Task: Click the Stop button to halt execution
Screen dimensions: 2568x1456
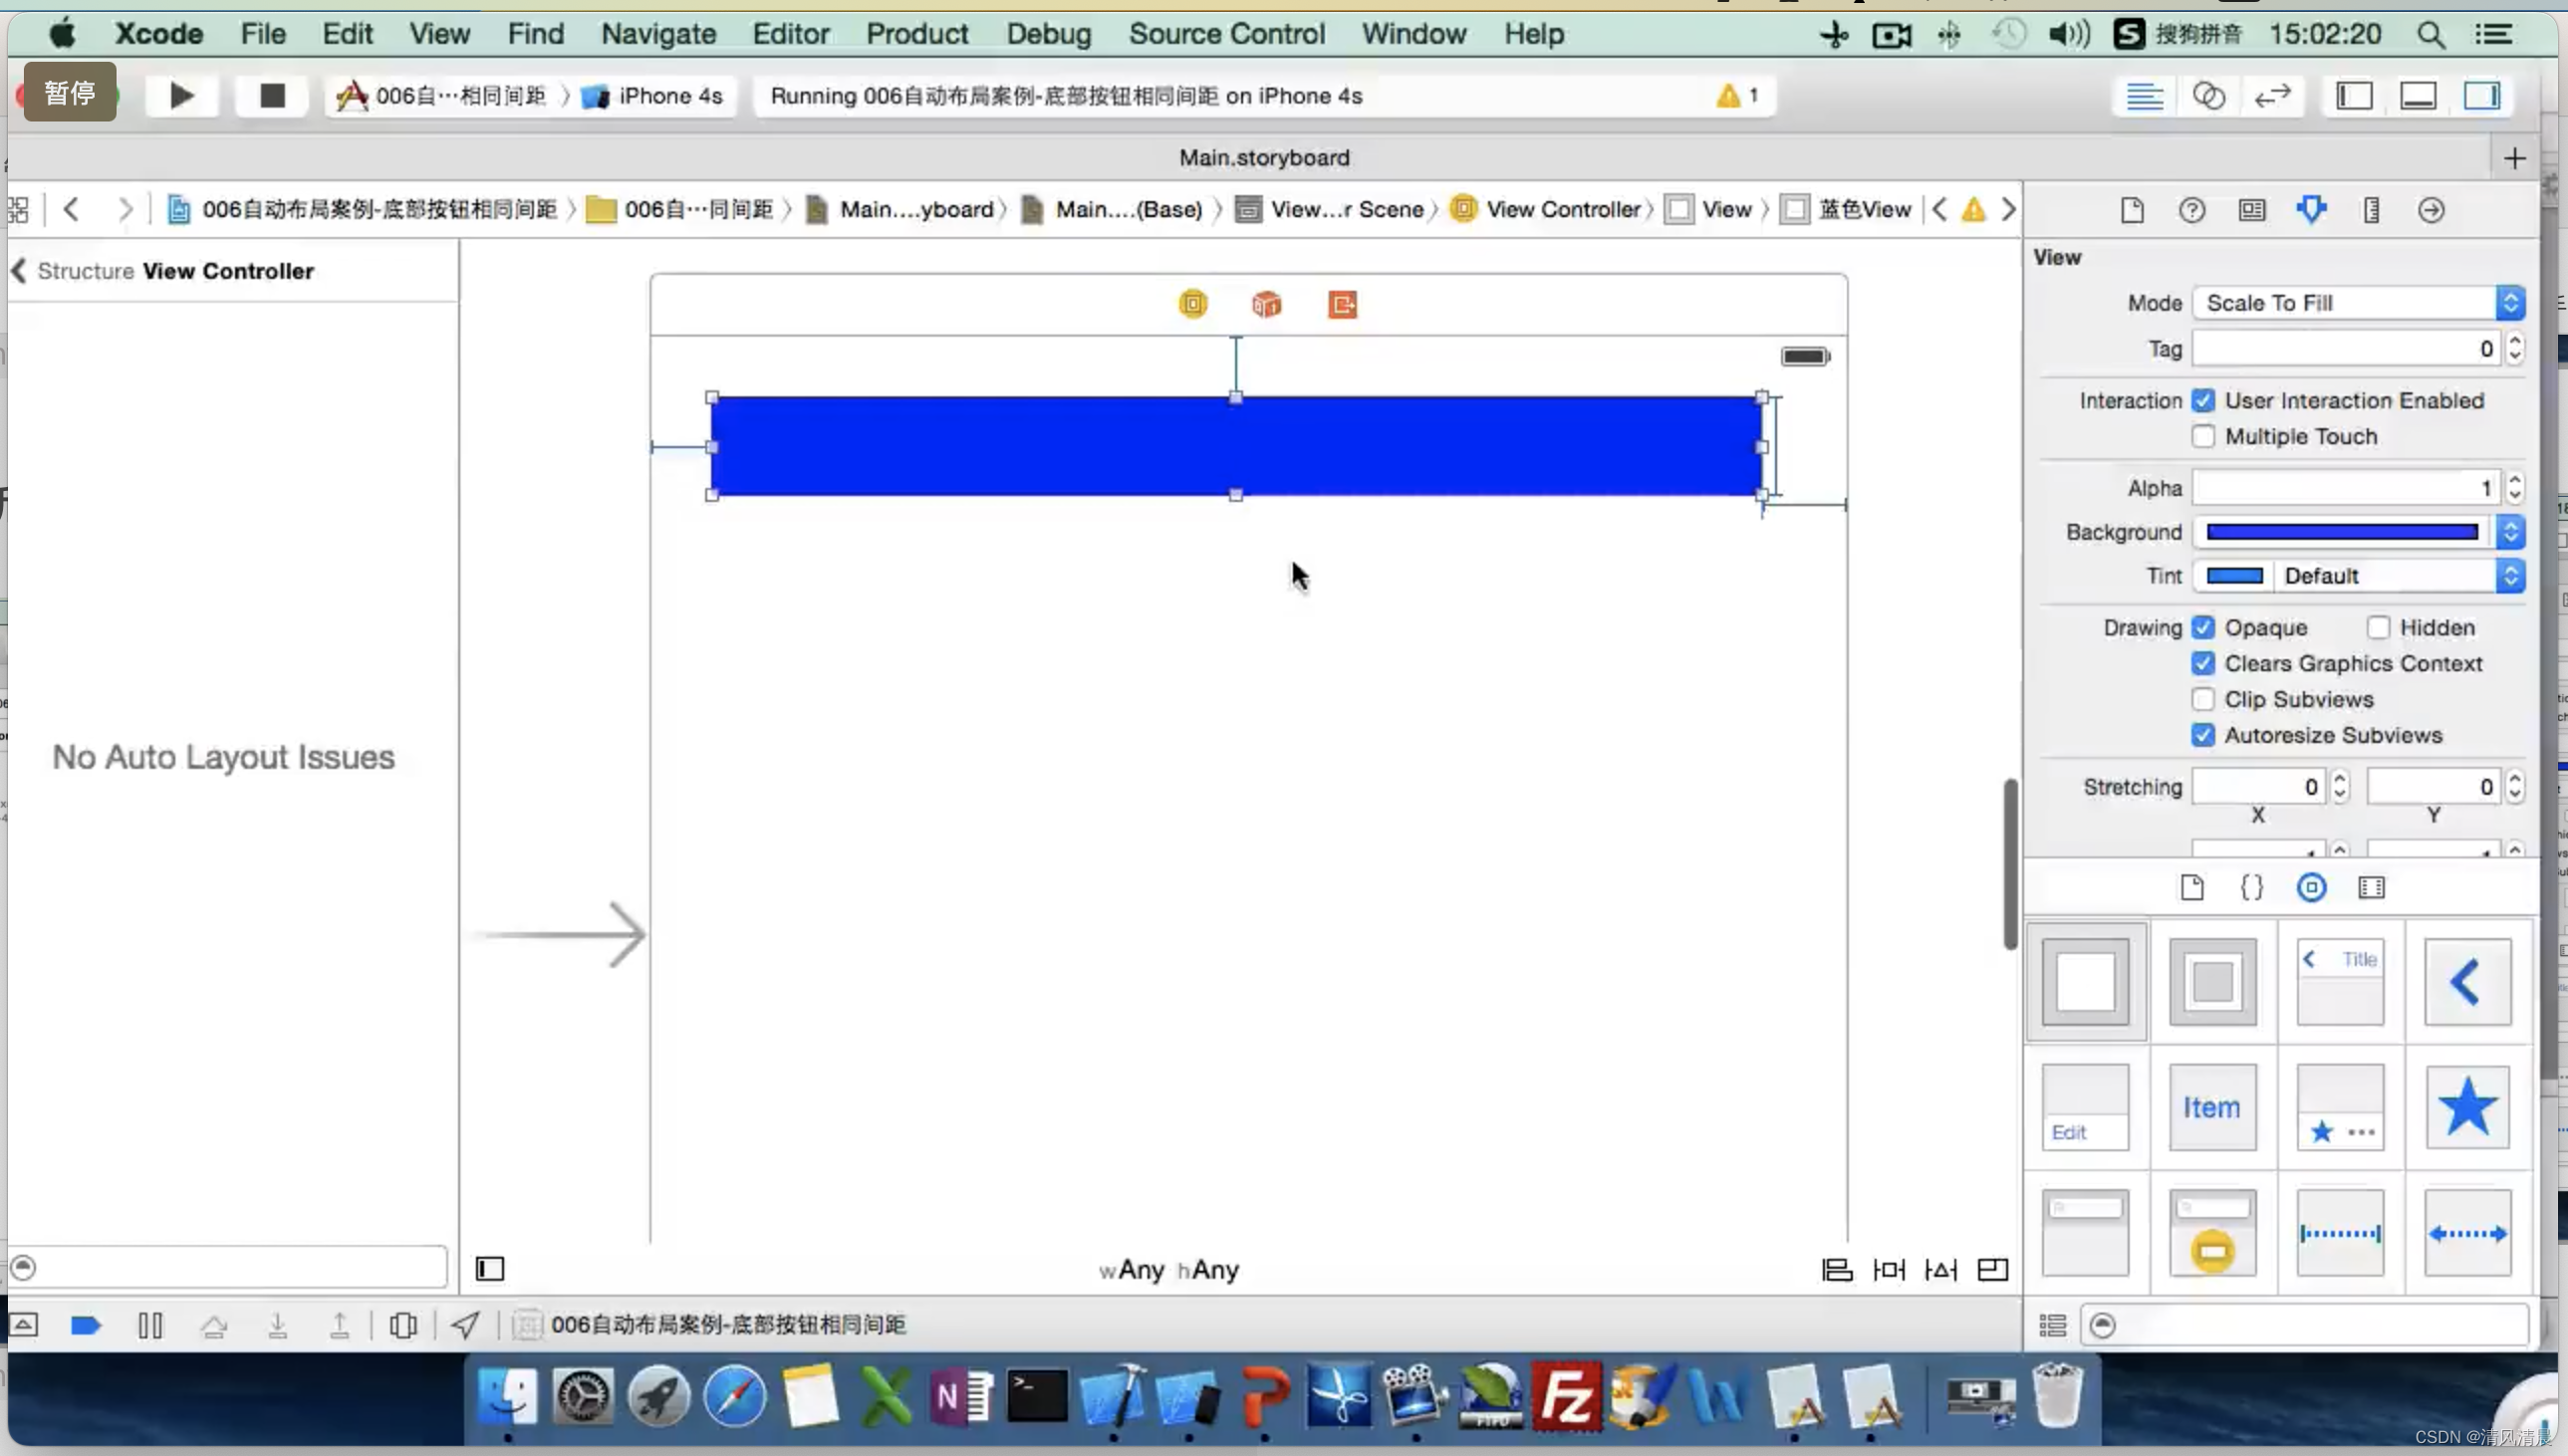Action: click(272, 96)
